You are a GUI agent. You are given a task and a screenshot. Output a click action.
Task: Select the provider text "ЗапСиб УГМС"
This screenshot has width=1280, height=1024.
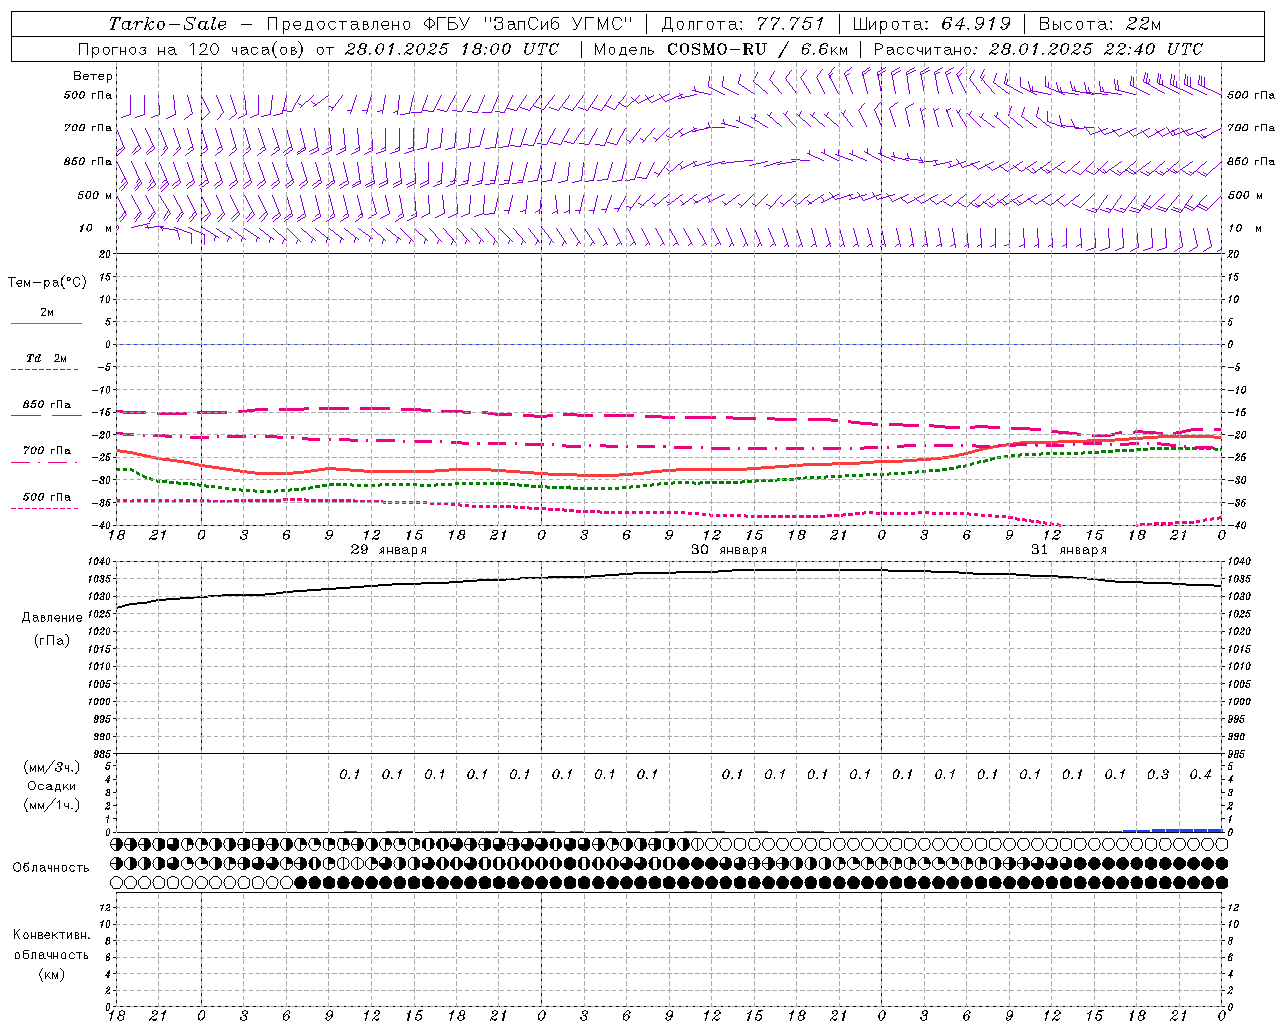point(559,24)
